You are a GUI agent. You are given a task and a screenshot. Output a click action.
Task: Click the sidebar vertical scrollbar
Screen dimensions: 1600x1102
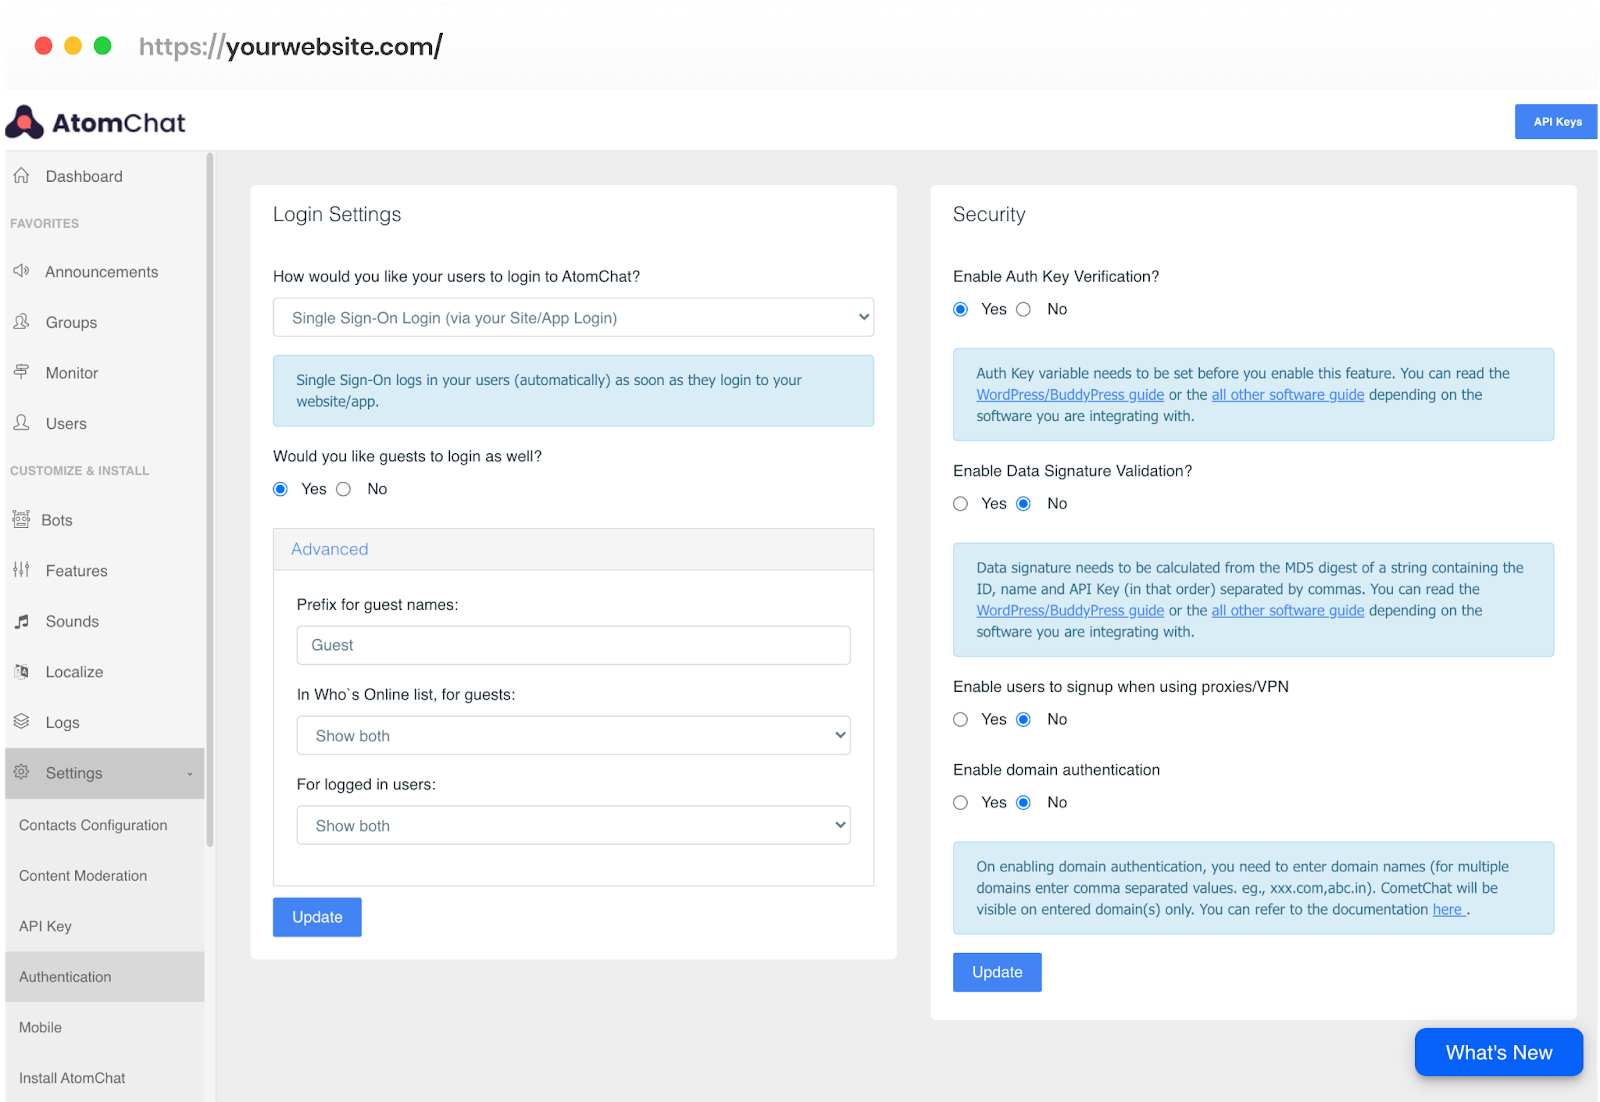click(210, 499)
